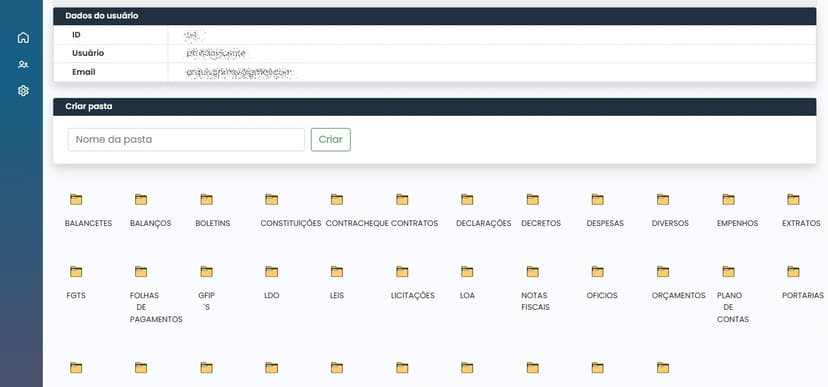Click the DECRETOS label
This screenshot has height=387, width=828.
[x=541, y=223]
